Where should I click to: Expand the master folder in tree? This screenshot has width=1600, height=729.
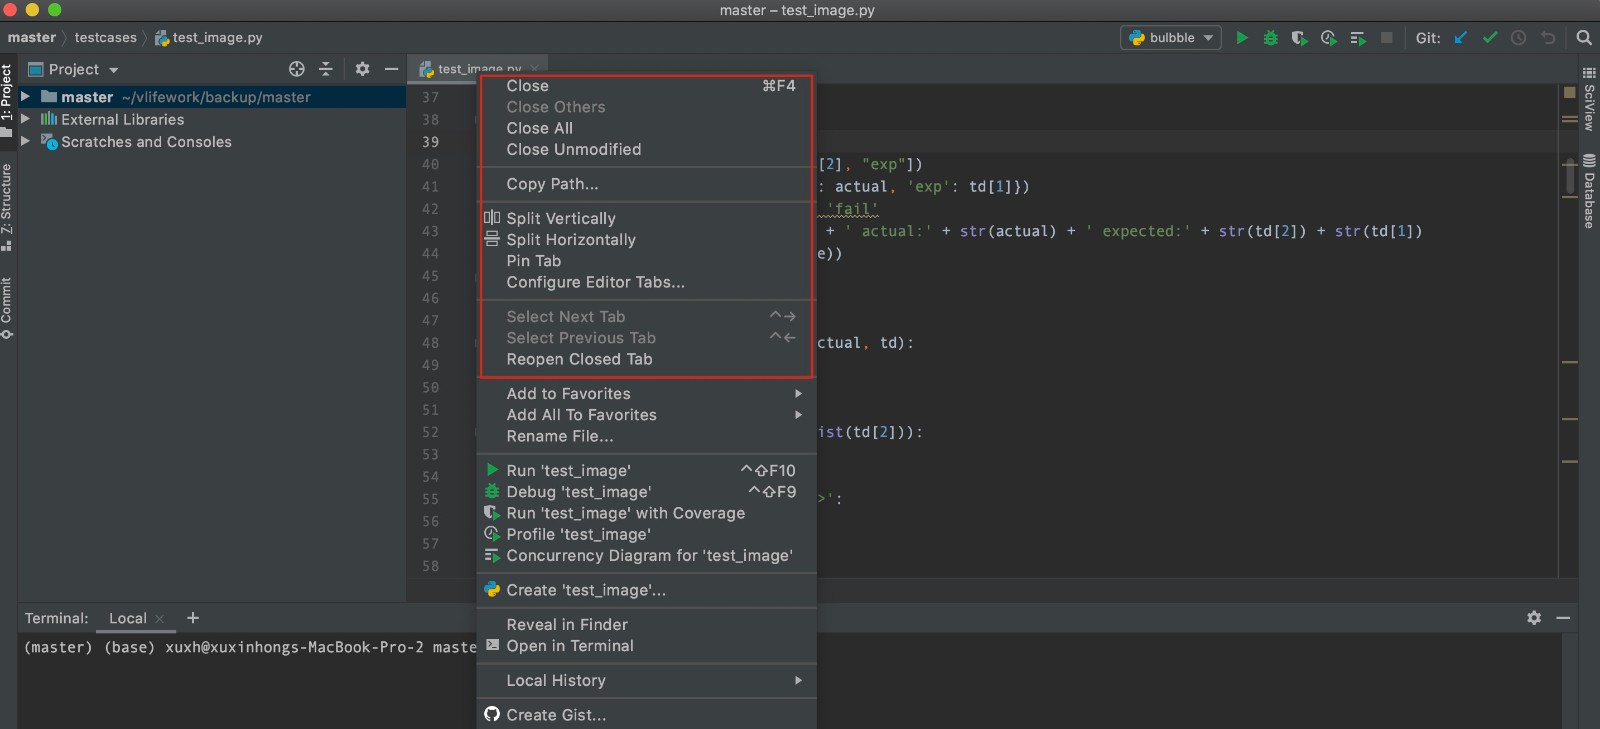[25, 97]
